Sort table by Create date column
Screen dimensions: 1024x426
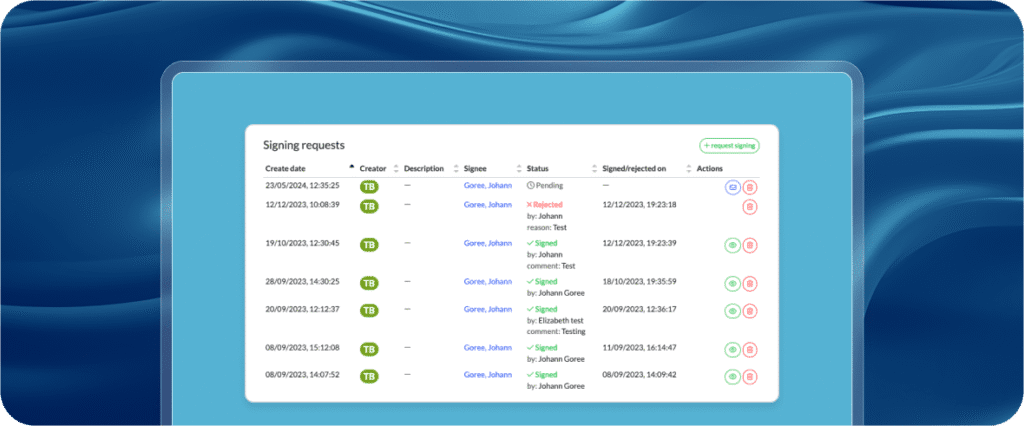[x=287, y=168]
